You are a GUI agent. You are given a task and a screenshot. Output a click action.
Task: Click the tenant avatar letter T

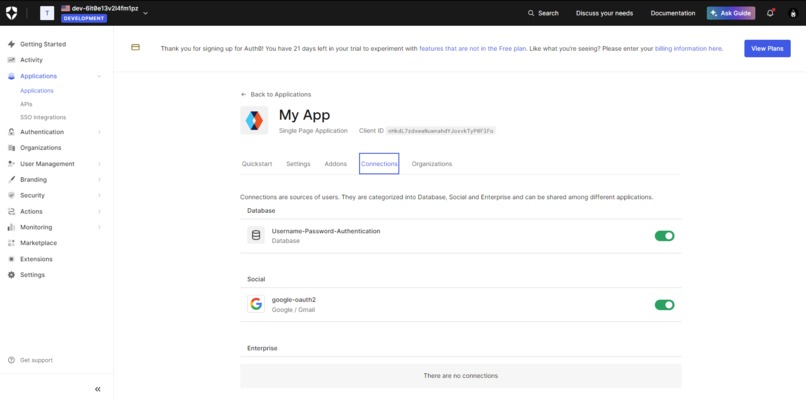(x=47, y=13)
